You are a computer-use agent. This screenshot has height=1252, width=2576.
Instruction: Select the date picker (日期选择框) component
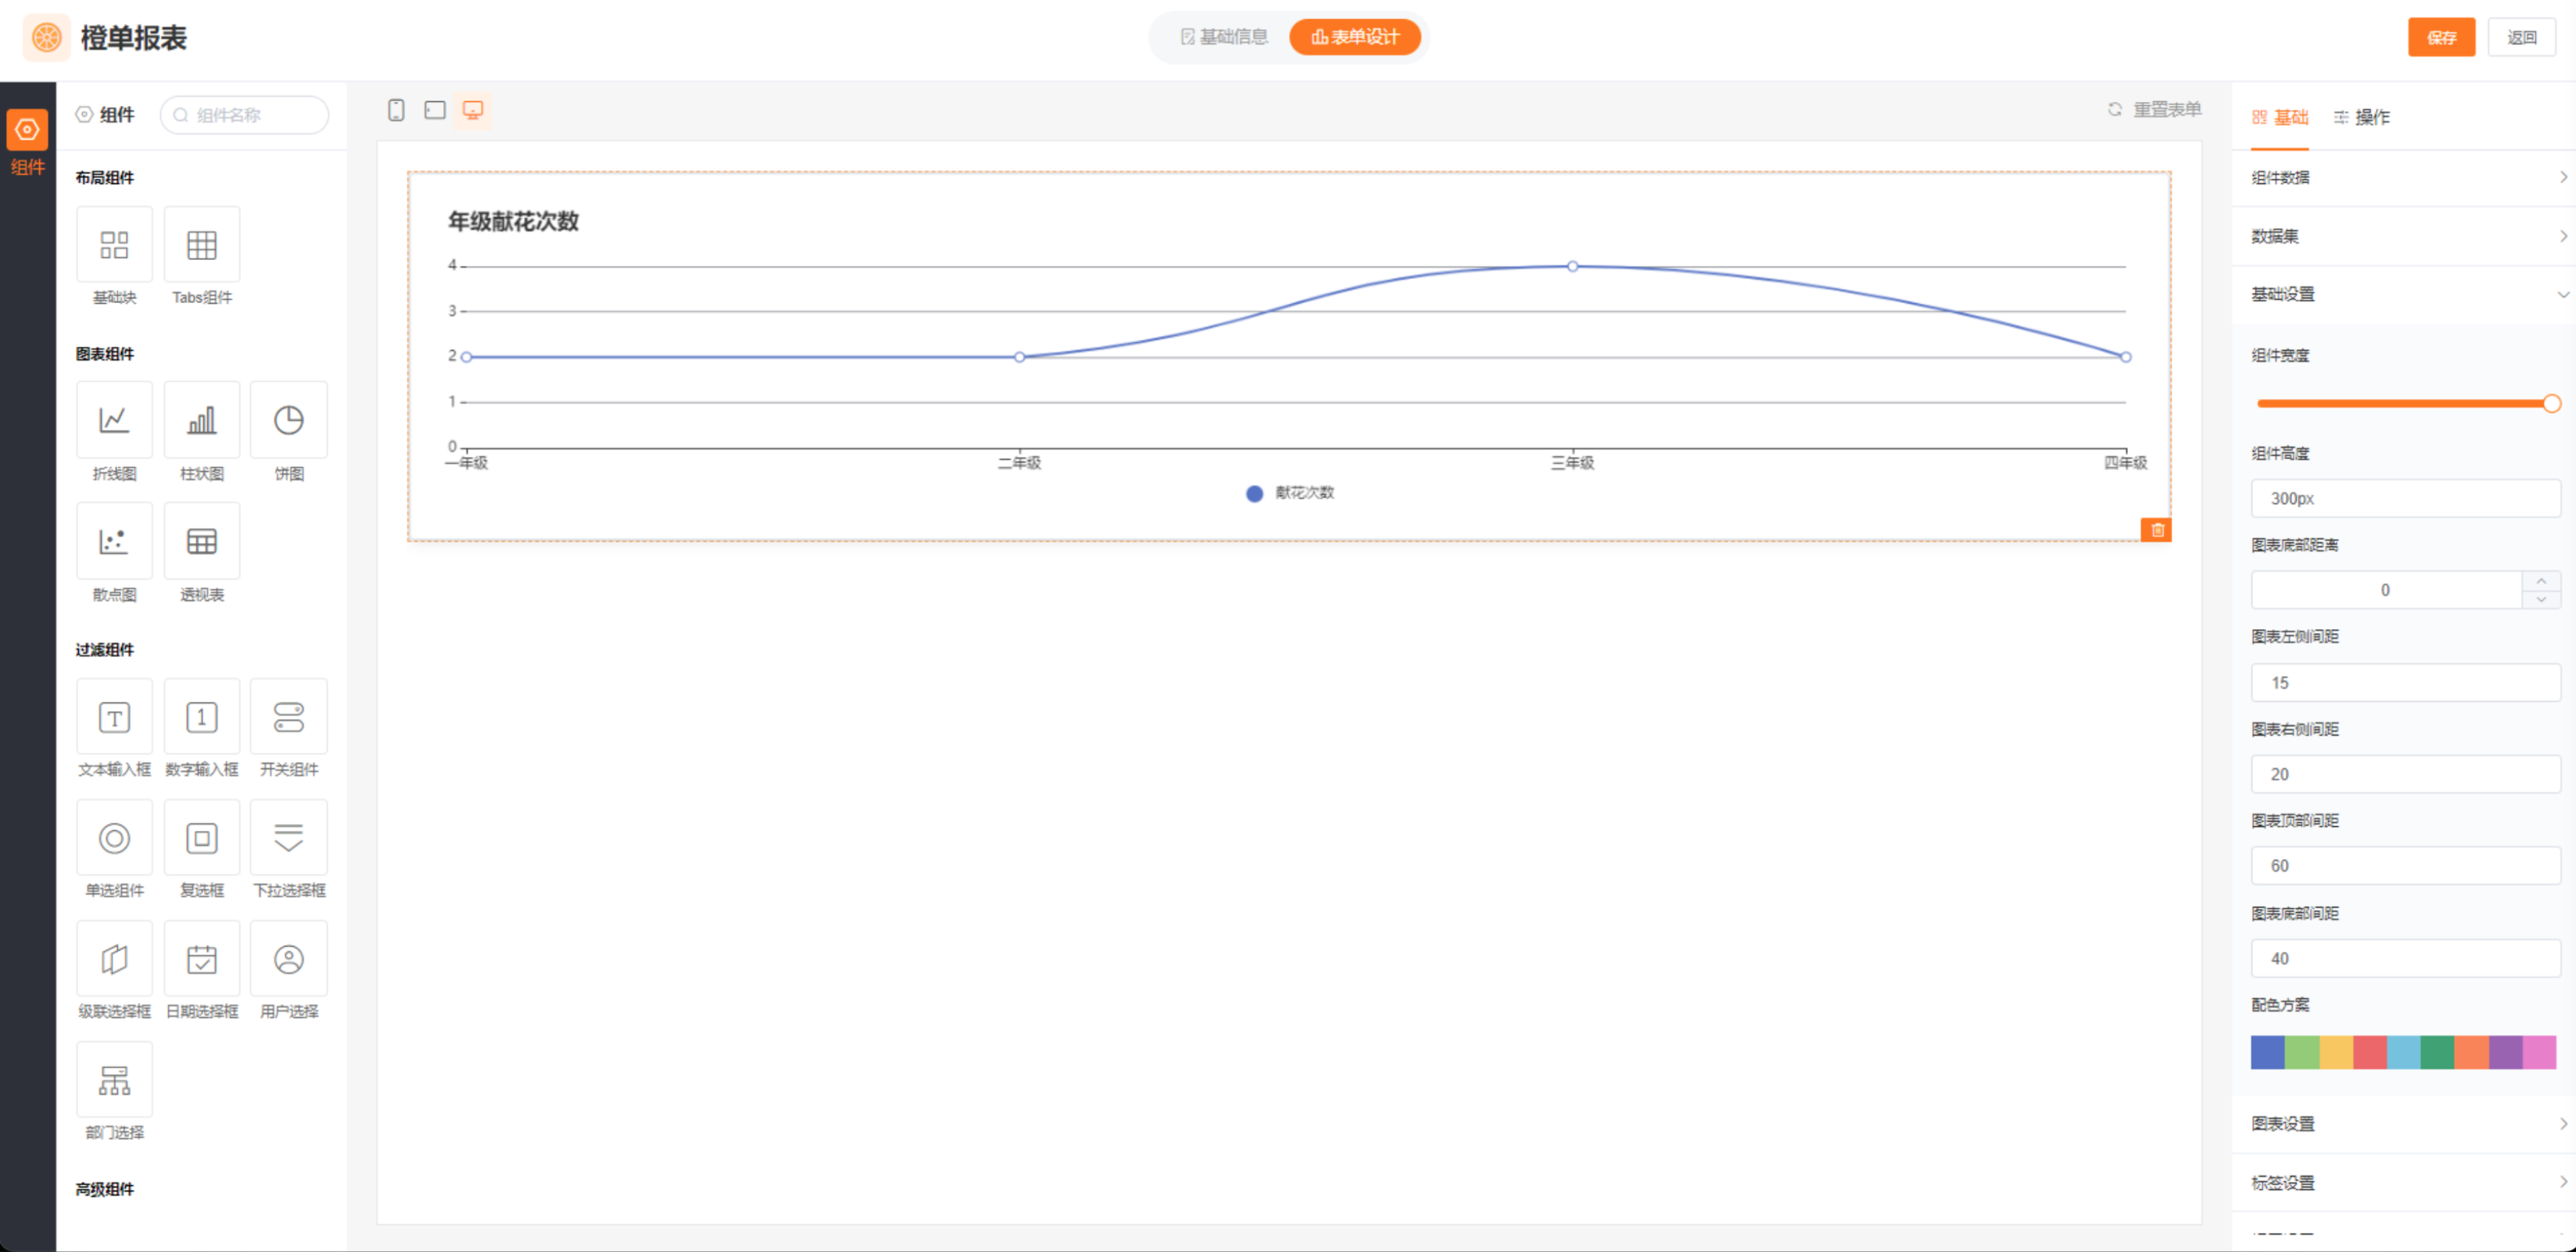(201, 959)
